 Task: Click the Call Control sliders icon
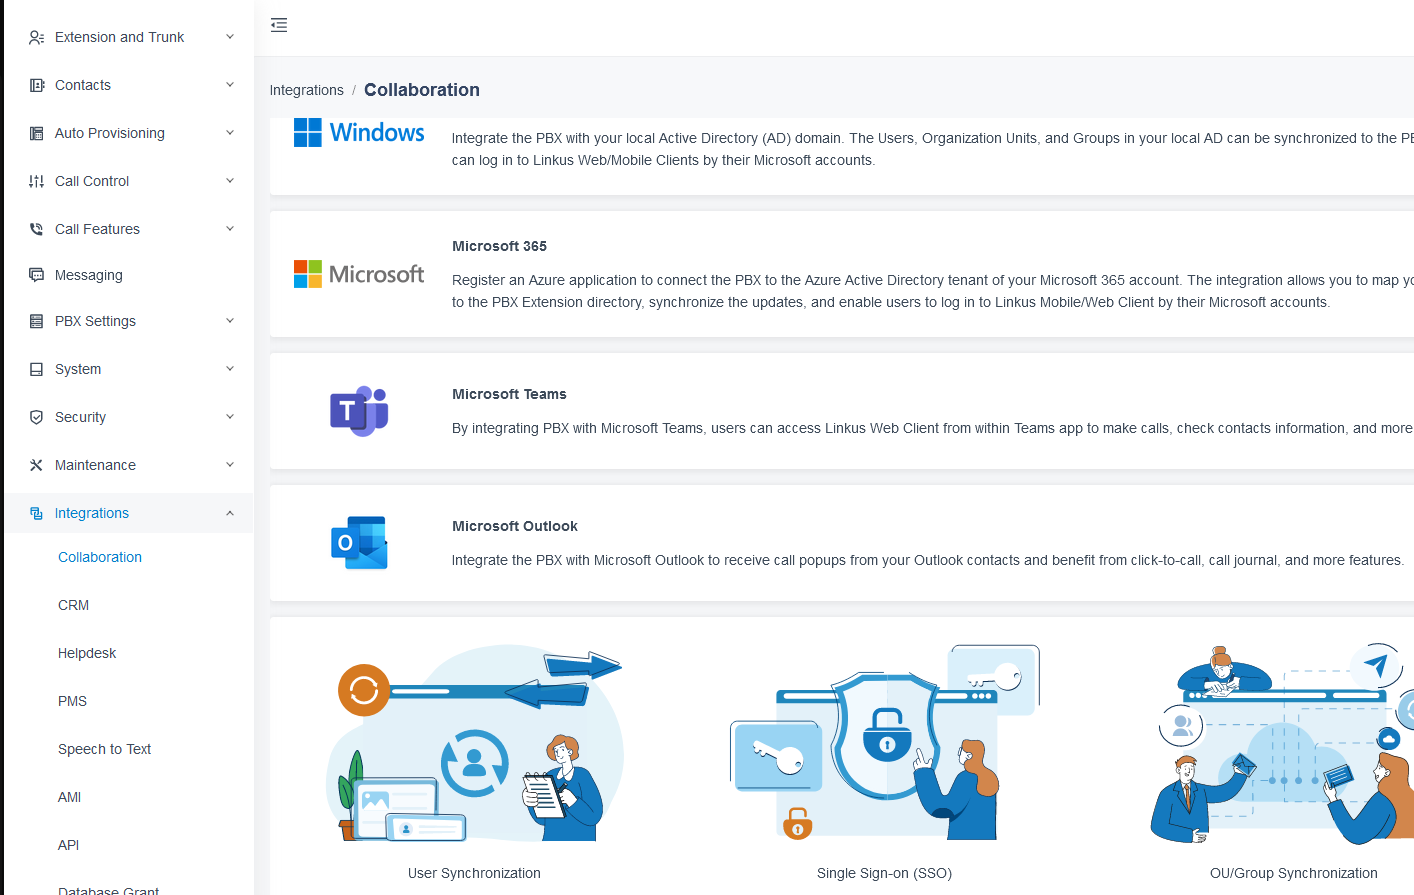point(36,181)
